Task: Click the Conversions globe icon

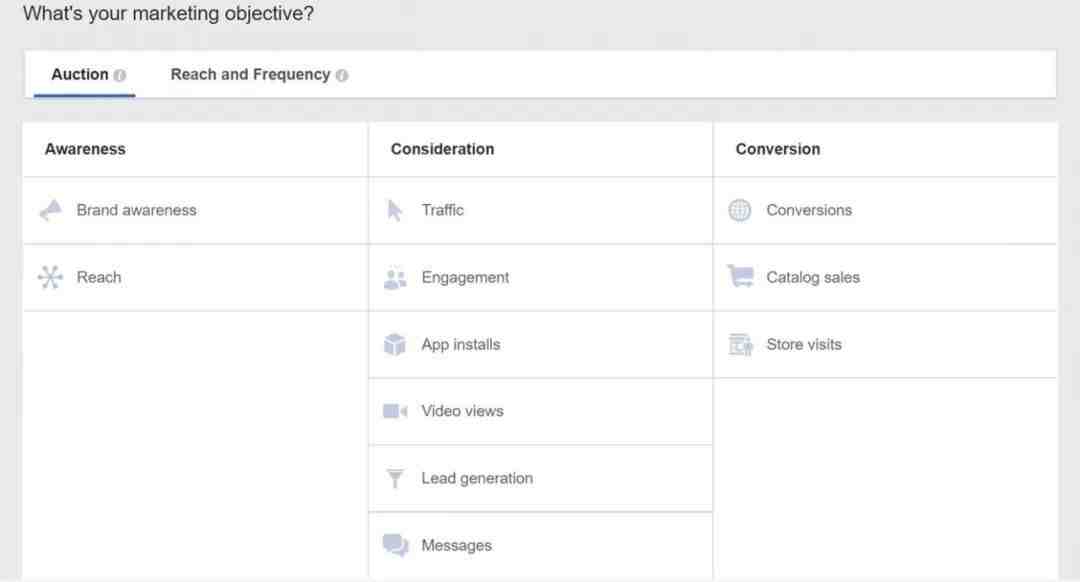Action: tap(740, 211)
